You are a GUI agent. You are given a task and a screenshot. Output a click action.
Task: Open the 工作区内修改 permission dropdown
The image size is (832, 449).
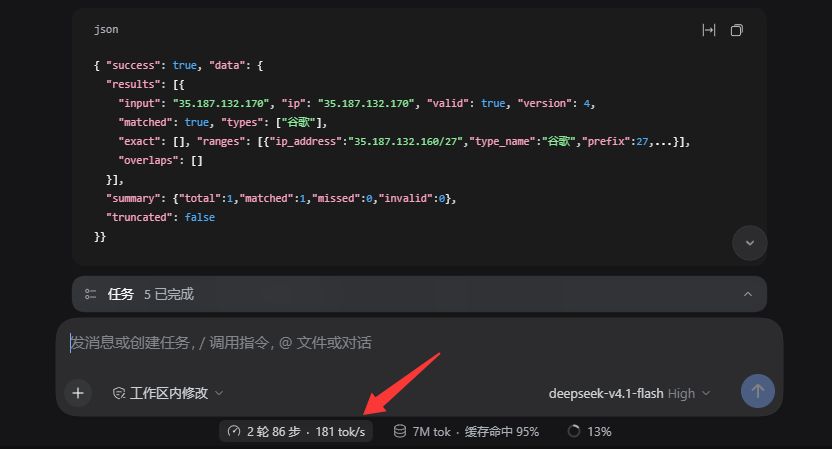pos(168,393)
